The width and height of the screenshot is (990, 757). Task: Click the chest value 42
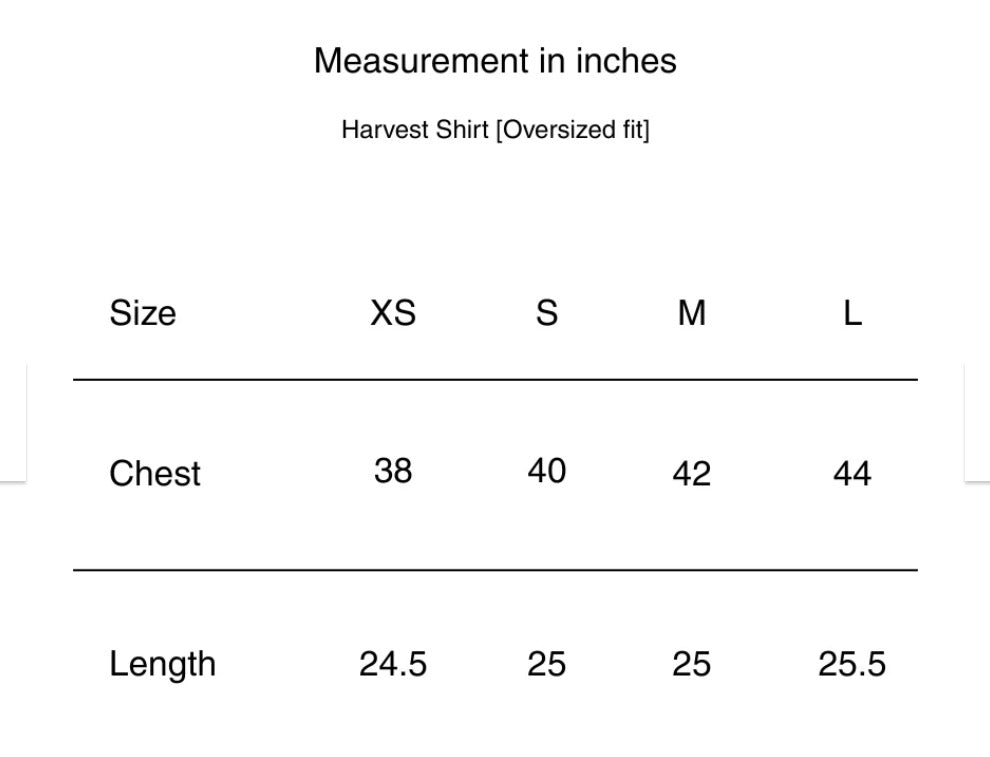click(x=691, y=473)
